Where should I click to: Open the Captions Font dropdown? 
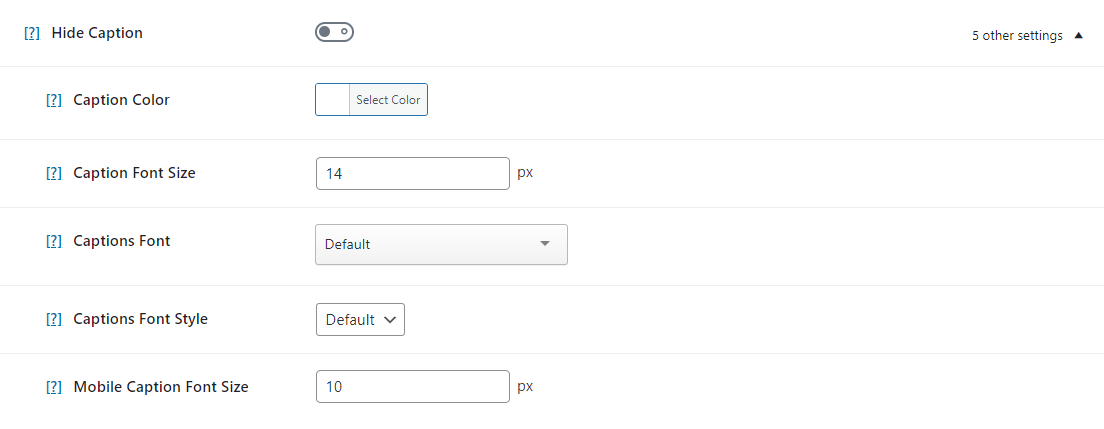[x=441, y=244]
